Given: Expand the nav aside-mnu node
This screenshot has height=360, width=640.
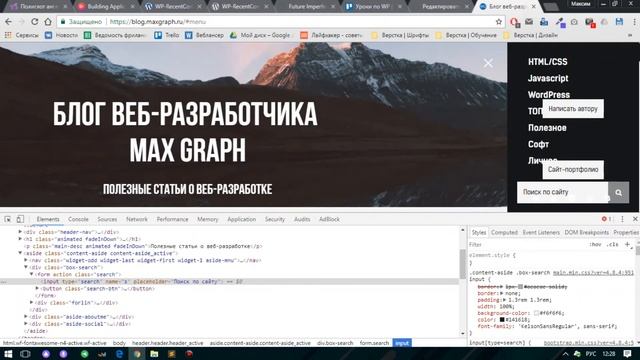Looking at the screenshot, I should (x=26, y=260).
